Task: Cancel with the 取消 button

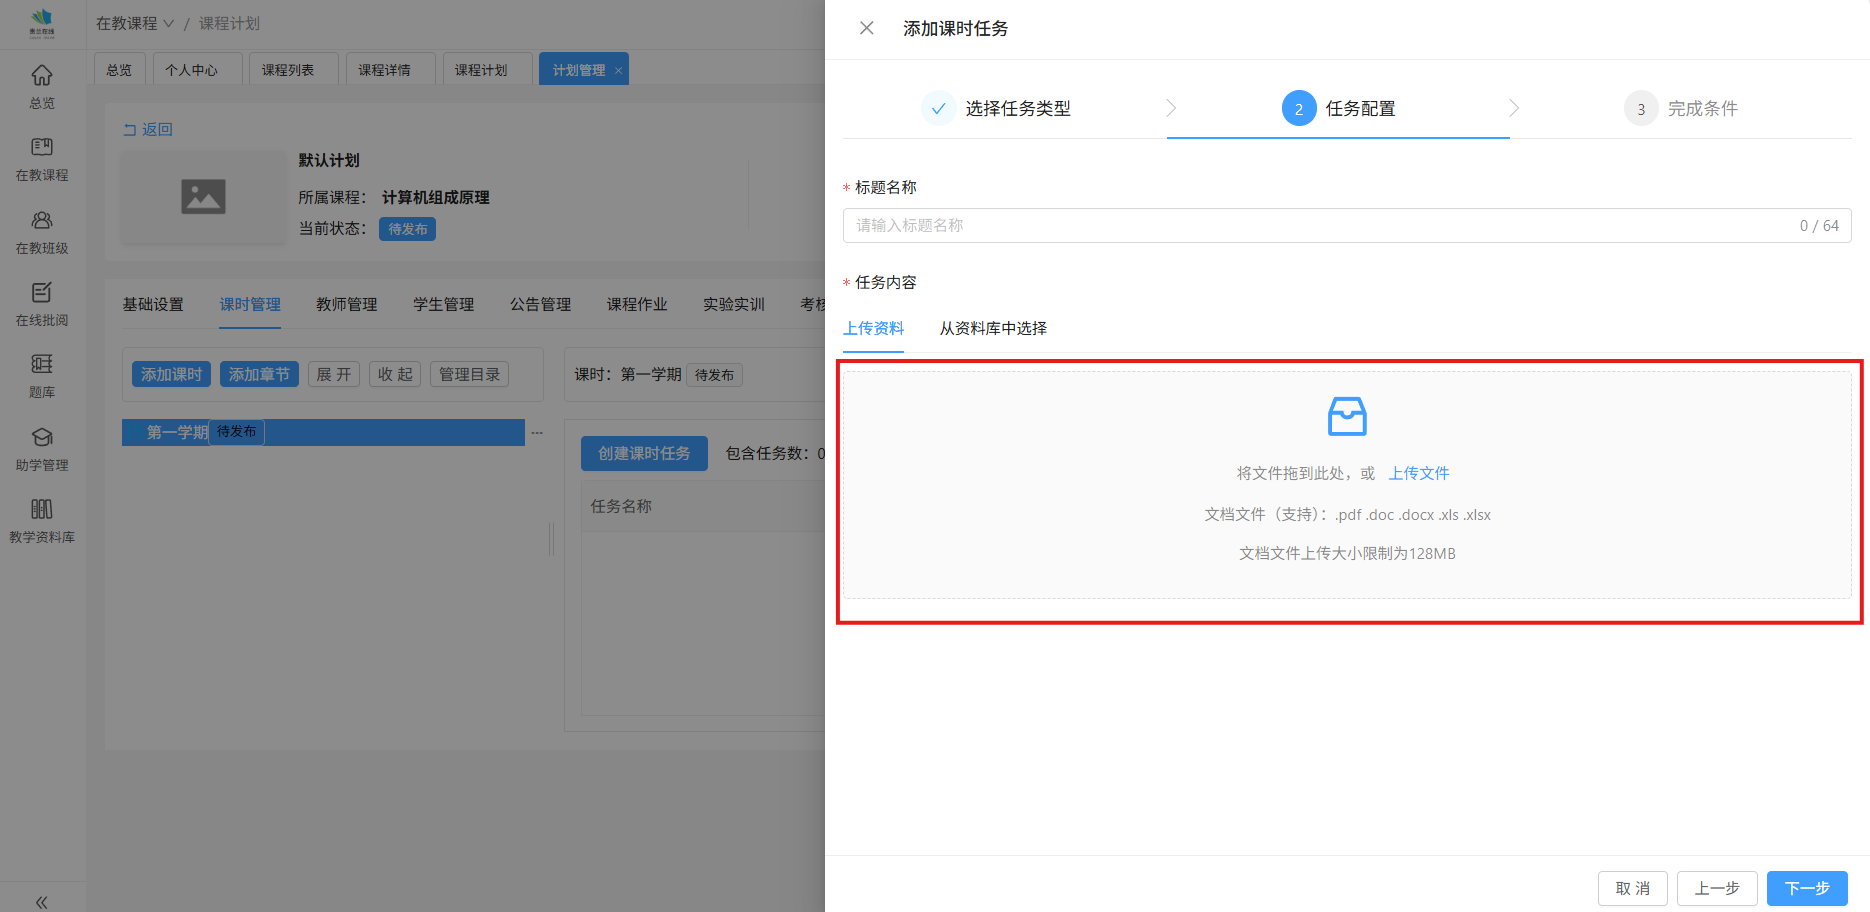Action: point(1632,888)
